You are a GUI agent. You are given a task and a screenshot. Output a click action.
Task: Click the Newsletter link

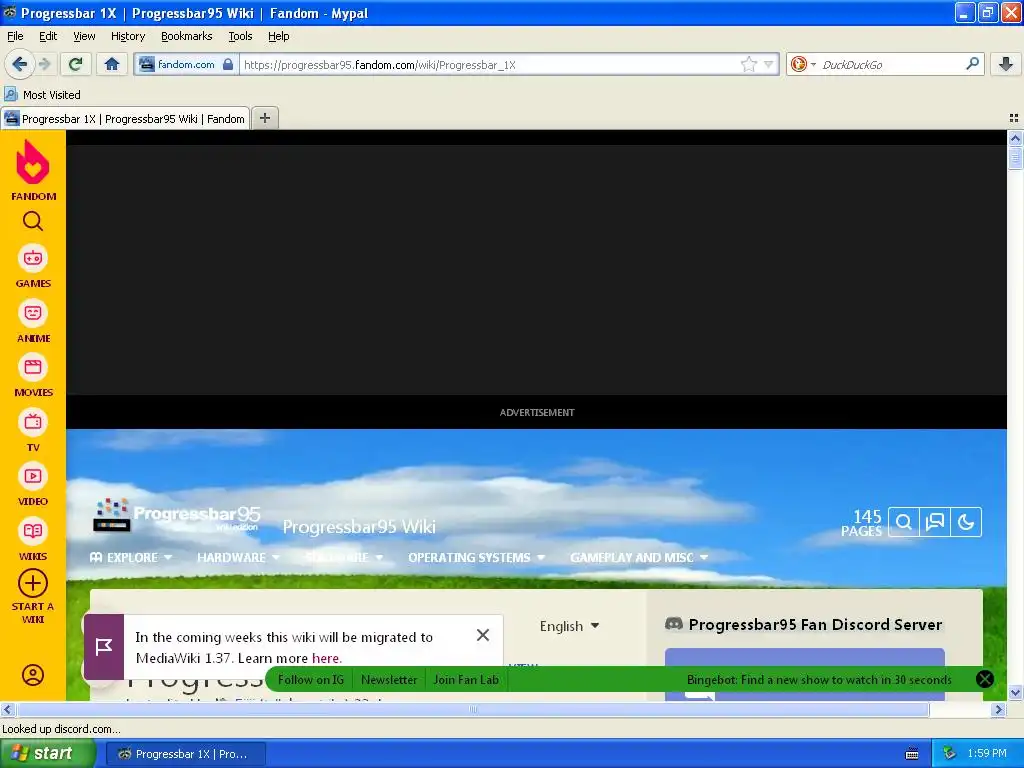[389, 679]
